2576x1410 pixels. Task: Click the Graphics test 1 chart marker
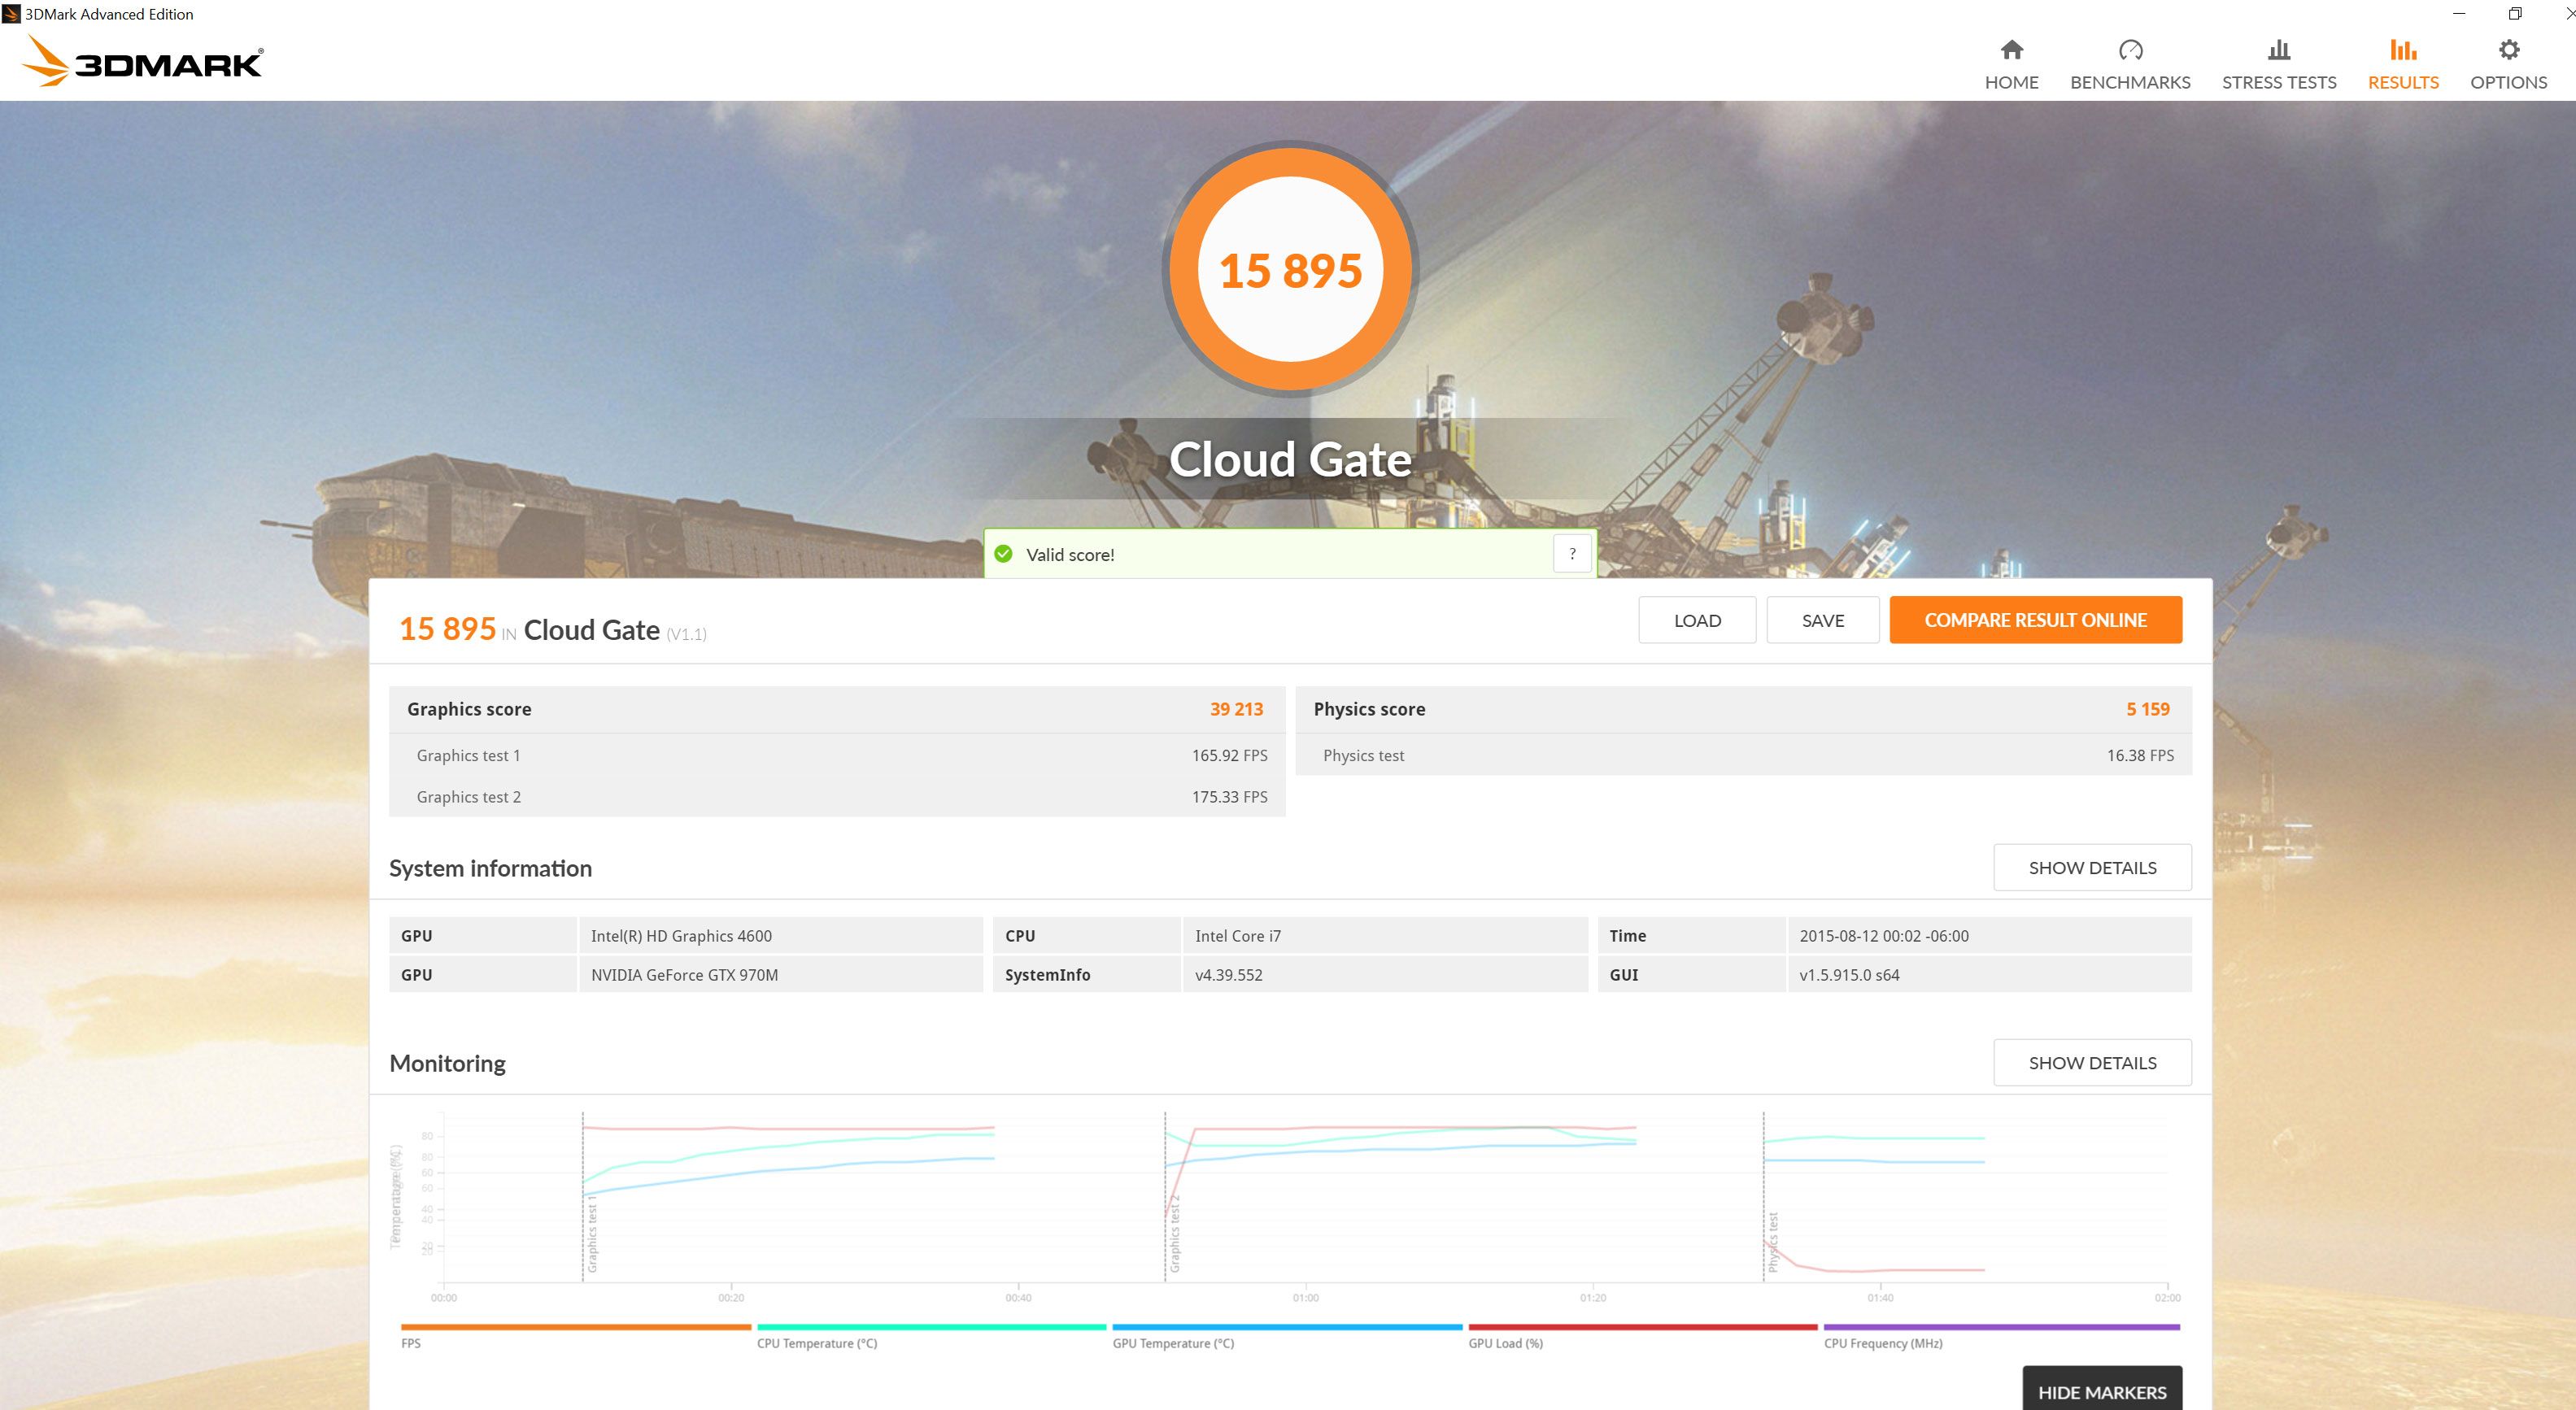(x=591, y=1233)
